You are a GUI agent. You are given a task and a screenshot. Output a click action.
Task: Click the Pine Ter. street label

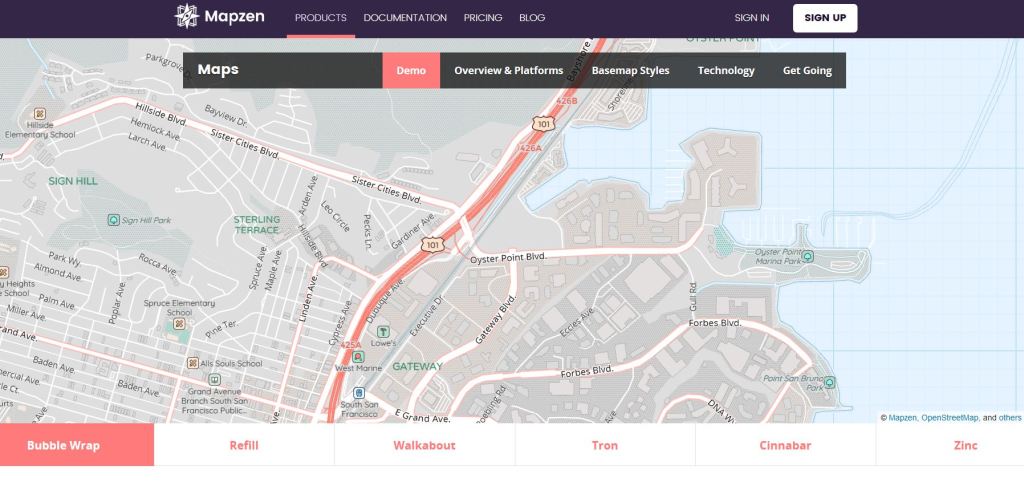pos(221,328)
